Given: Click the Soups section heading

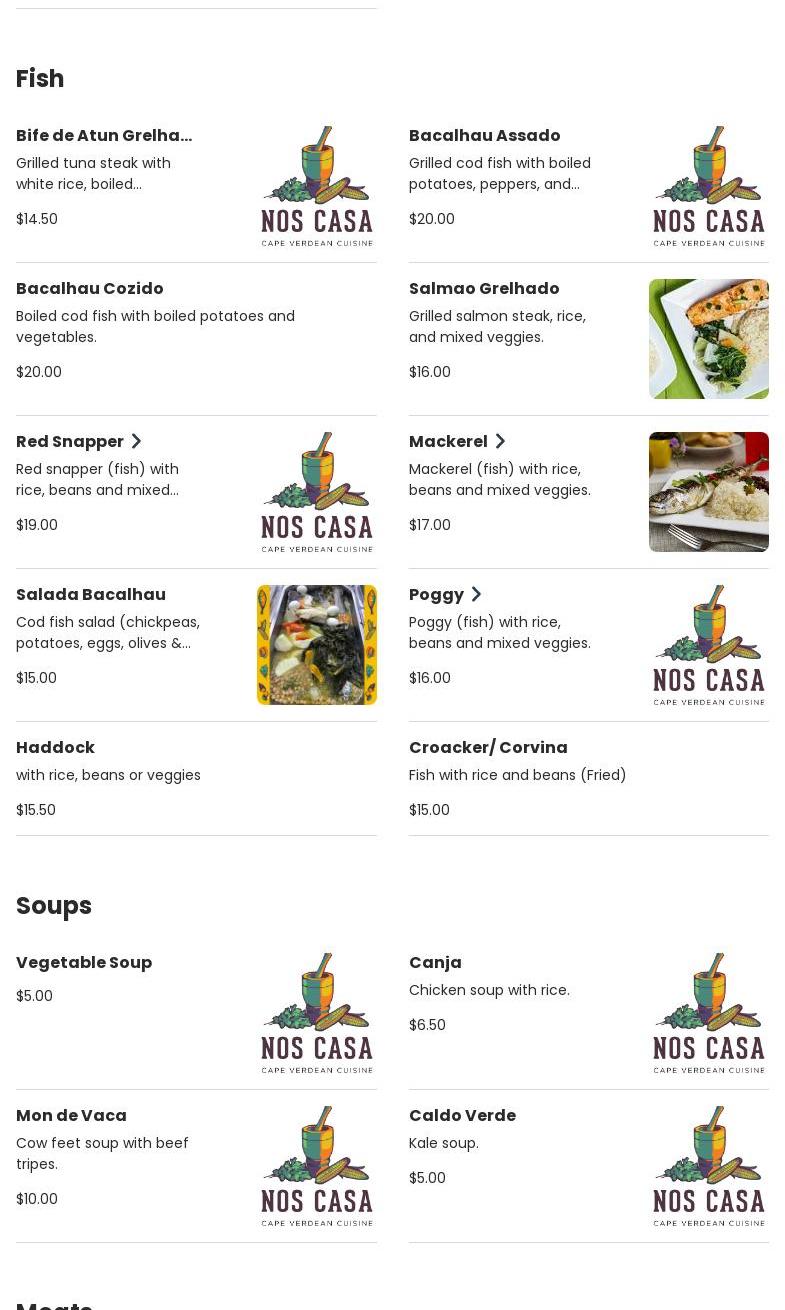Looking at the screenshot, I should point(54,905).
